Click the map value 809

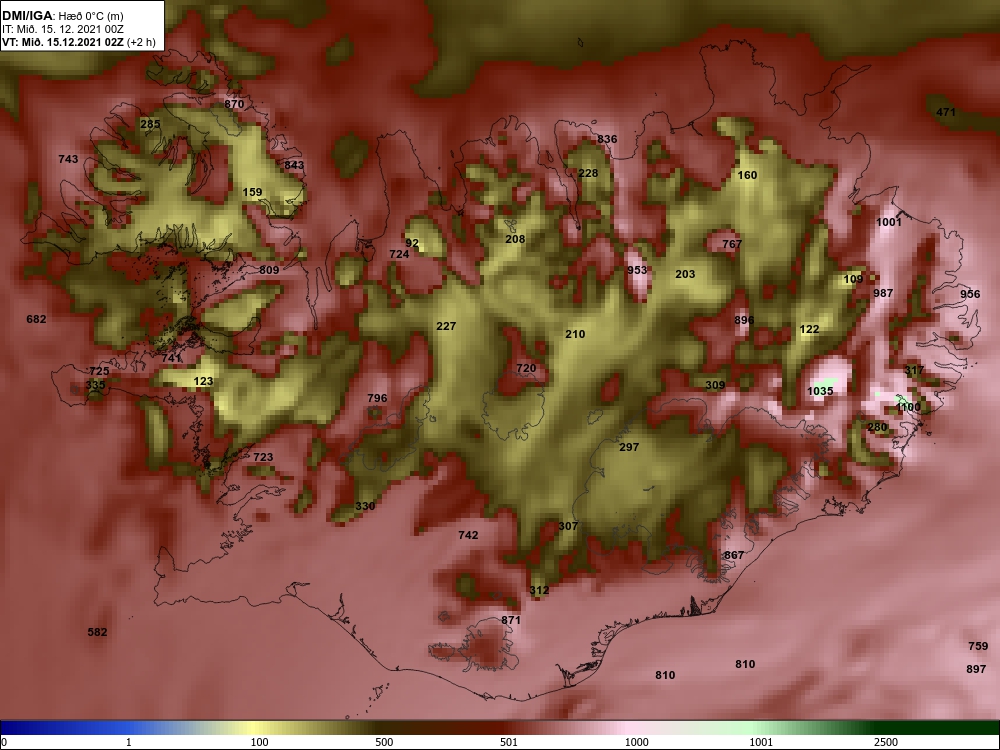(269, 270)
